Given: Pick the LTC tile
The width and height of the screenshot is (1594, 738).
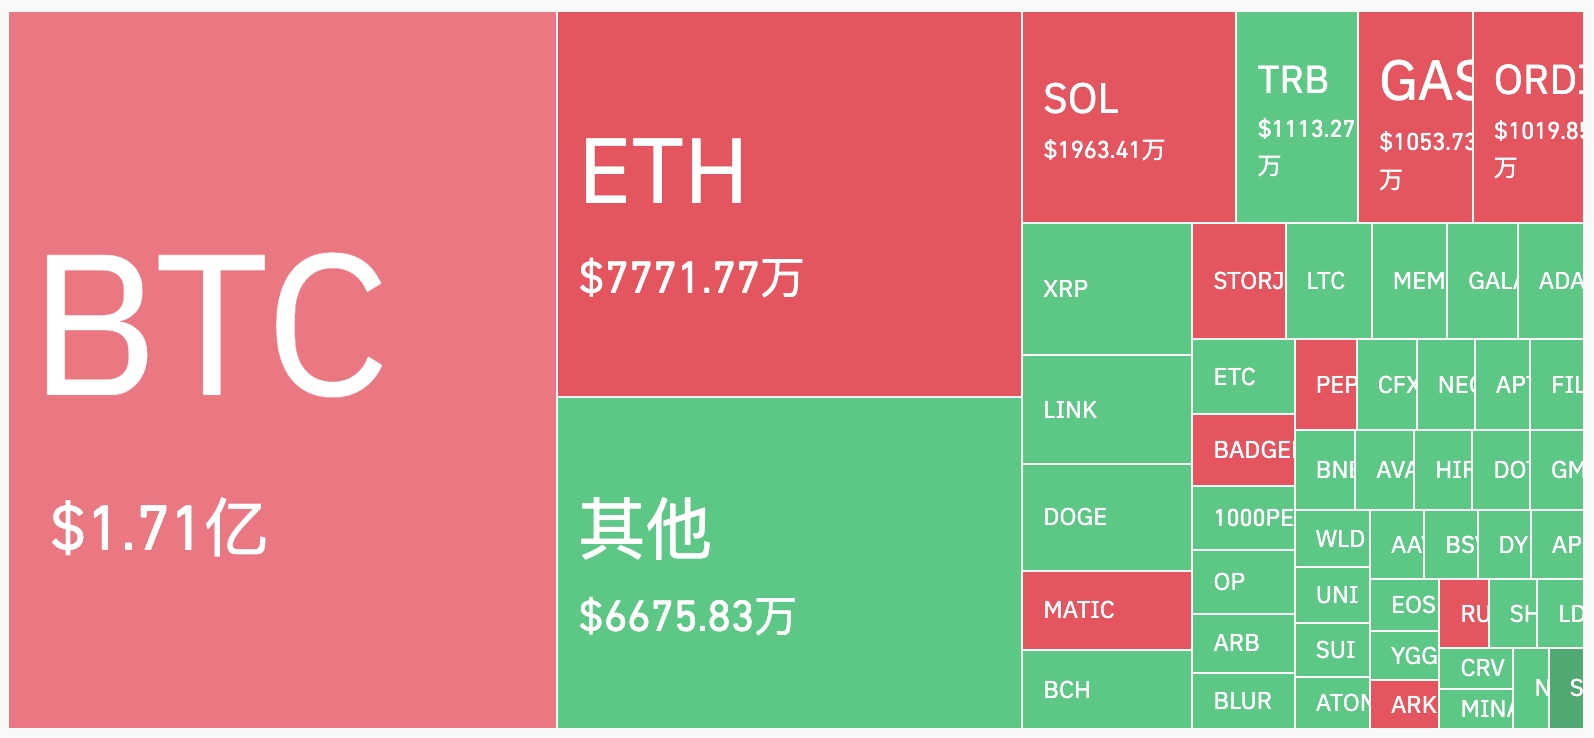Looking at the screenshot, I should point(1328,281).
